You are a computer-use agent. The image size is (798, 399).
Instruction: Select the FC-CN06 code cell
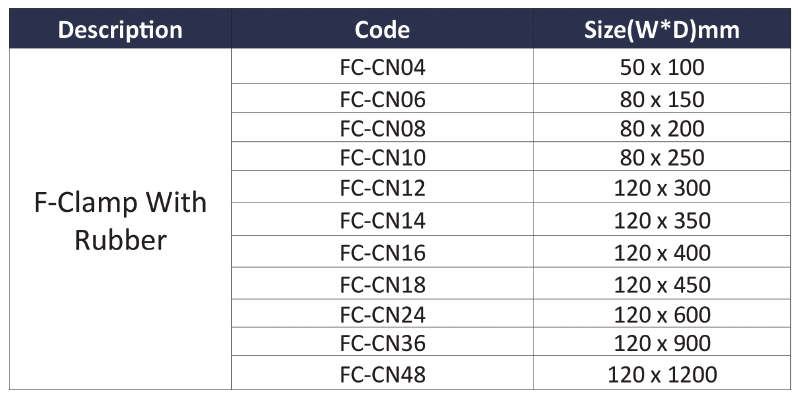tap(382, 98)
